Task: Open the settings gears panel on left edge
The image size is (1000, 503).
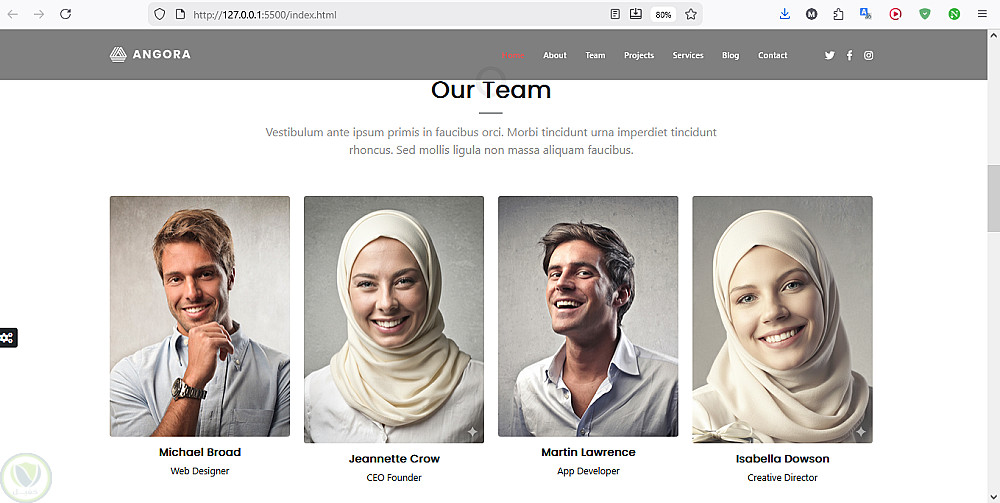Action: click(x=8, y=338)
